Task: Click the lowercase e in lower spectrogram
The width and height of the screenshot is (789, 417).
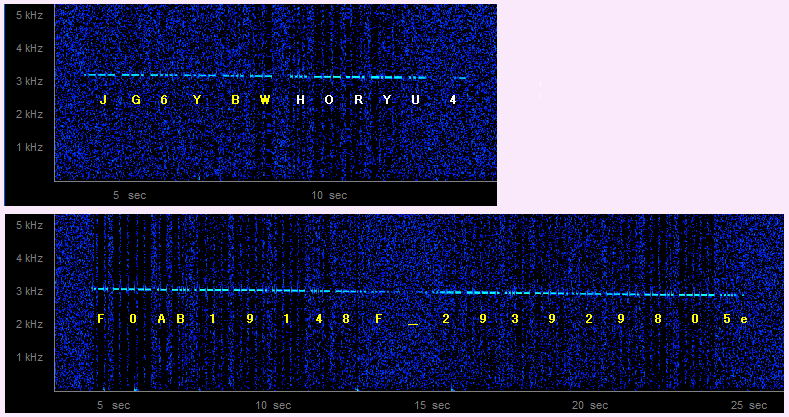Action: 744,319
